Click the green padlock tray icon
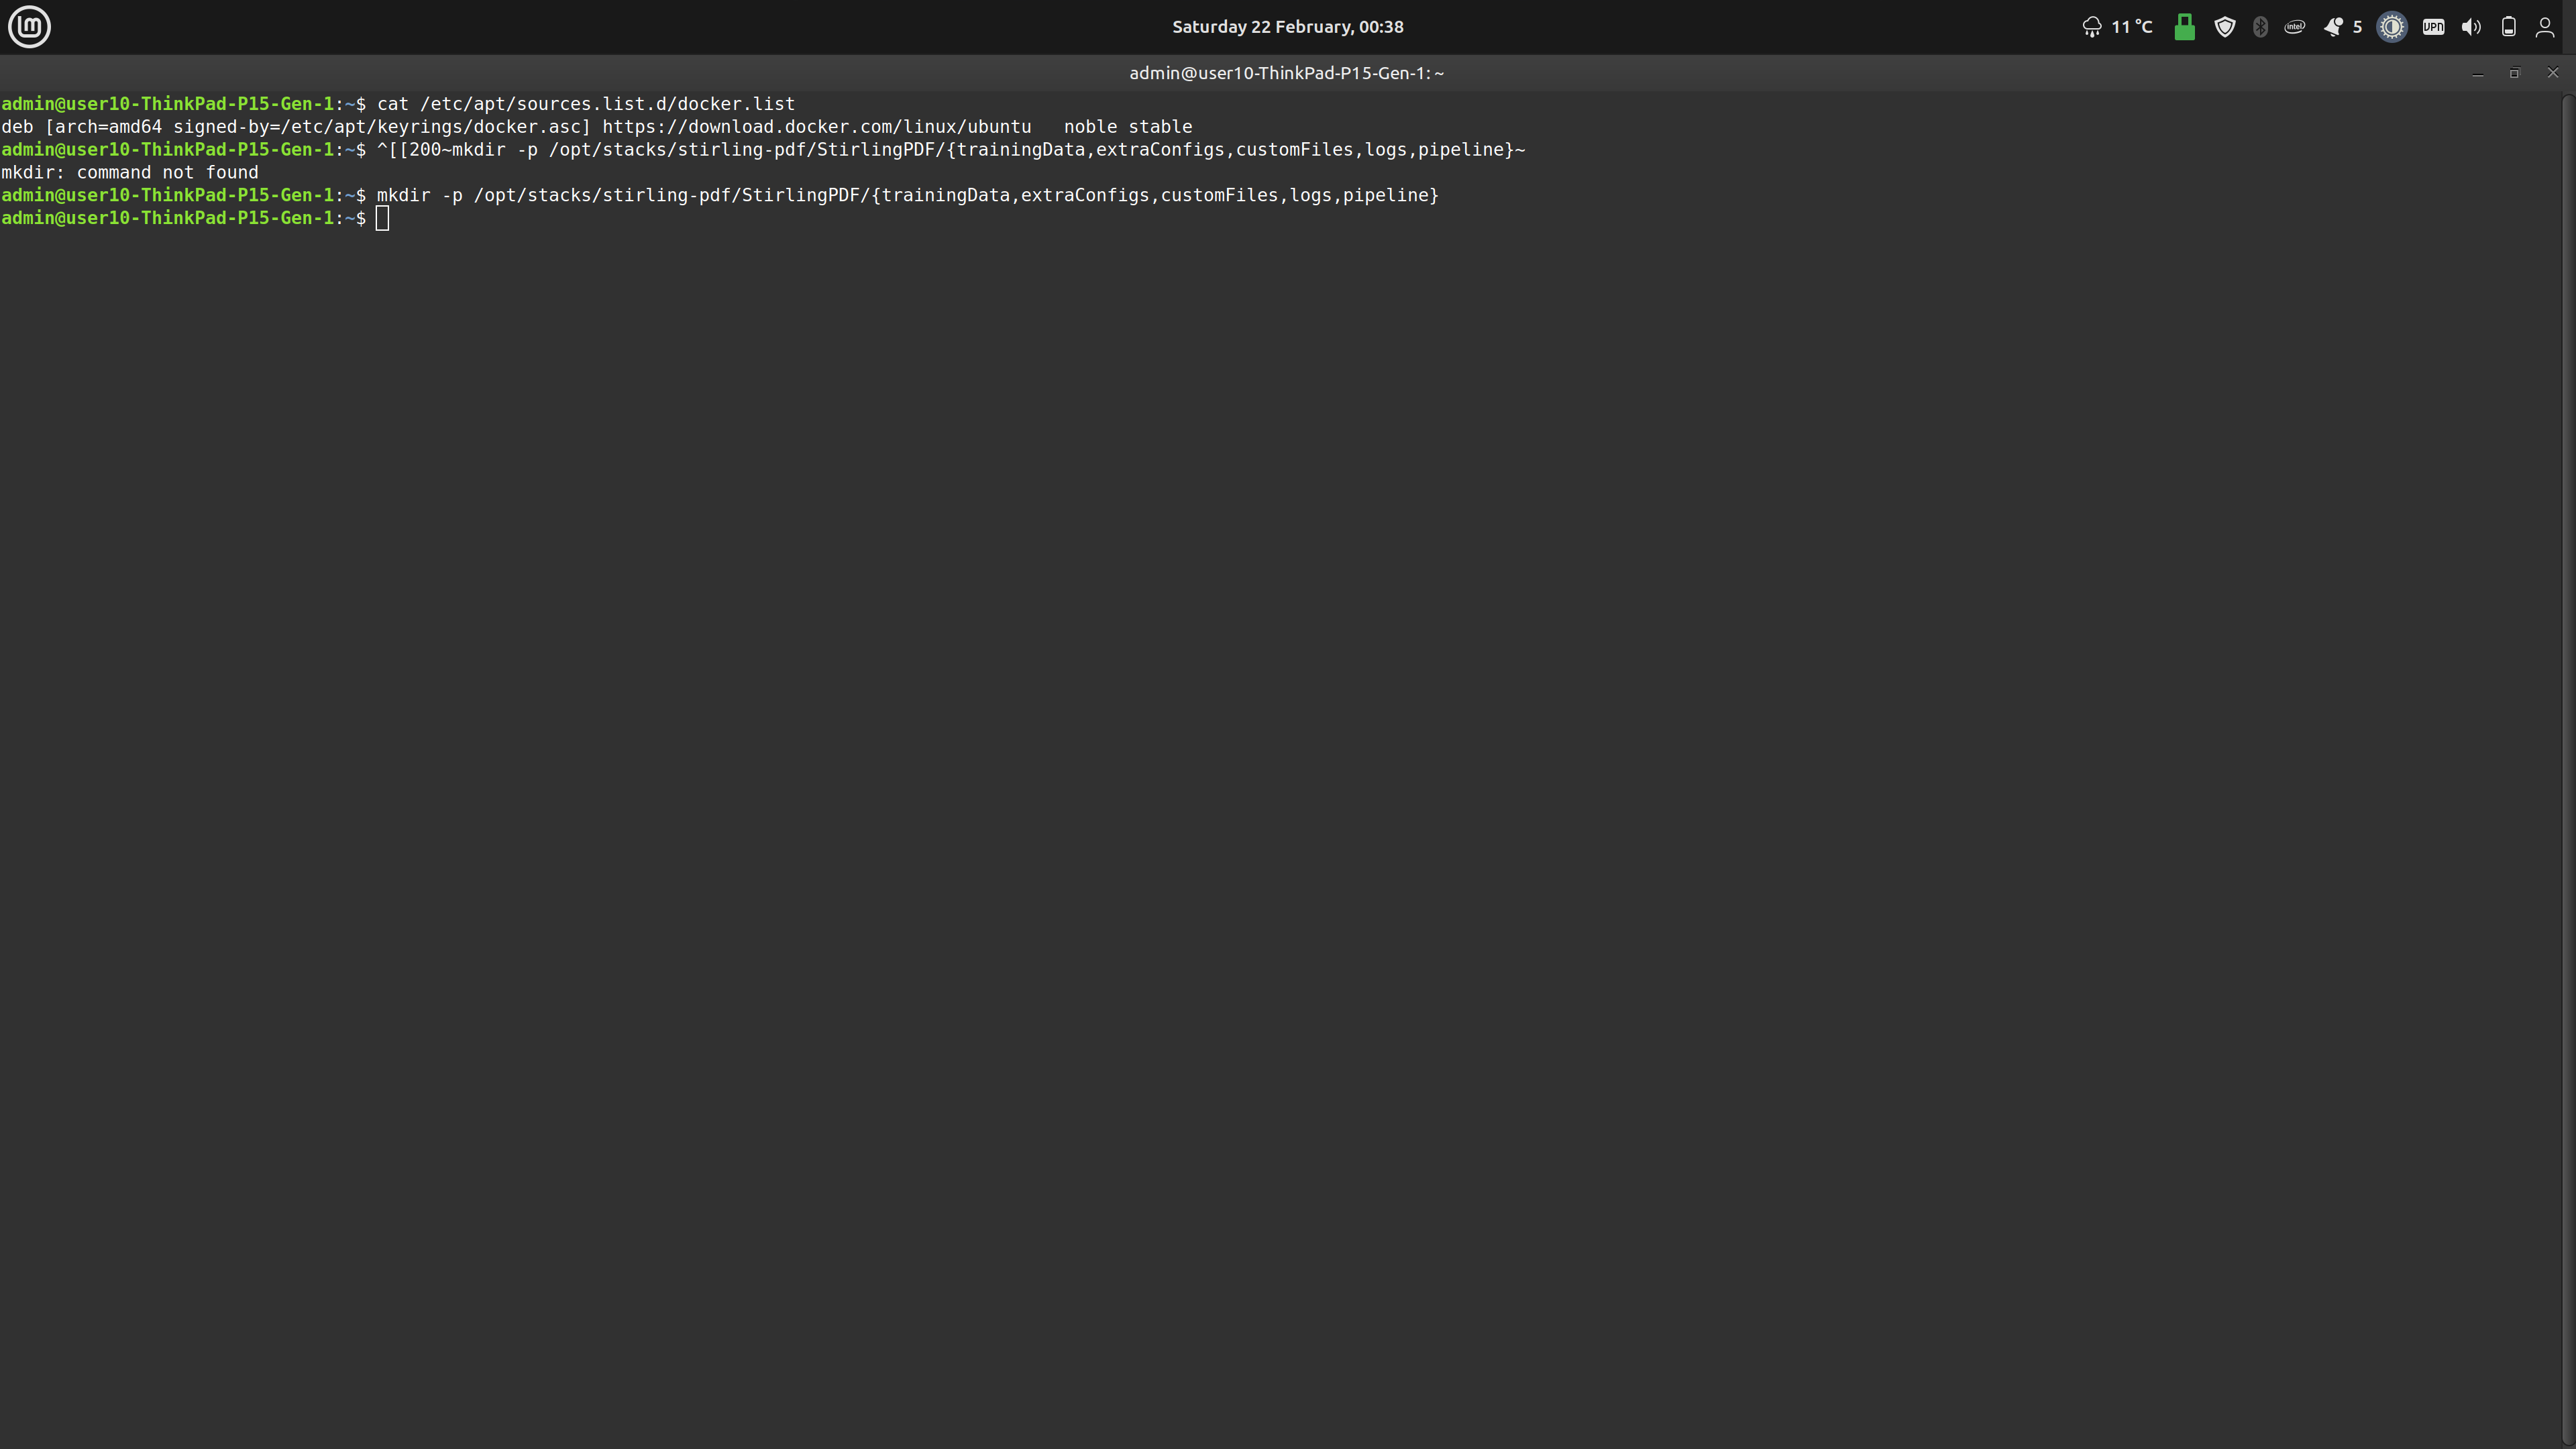Image resolution: width=2576 pixels, height=1449 pixels. 2184,27
